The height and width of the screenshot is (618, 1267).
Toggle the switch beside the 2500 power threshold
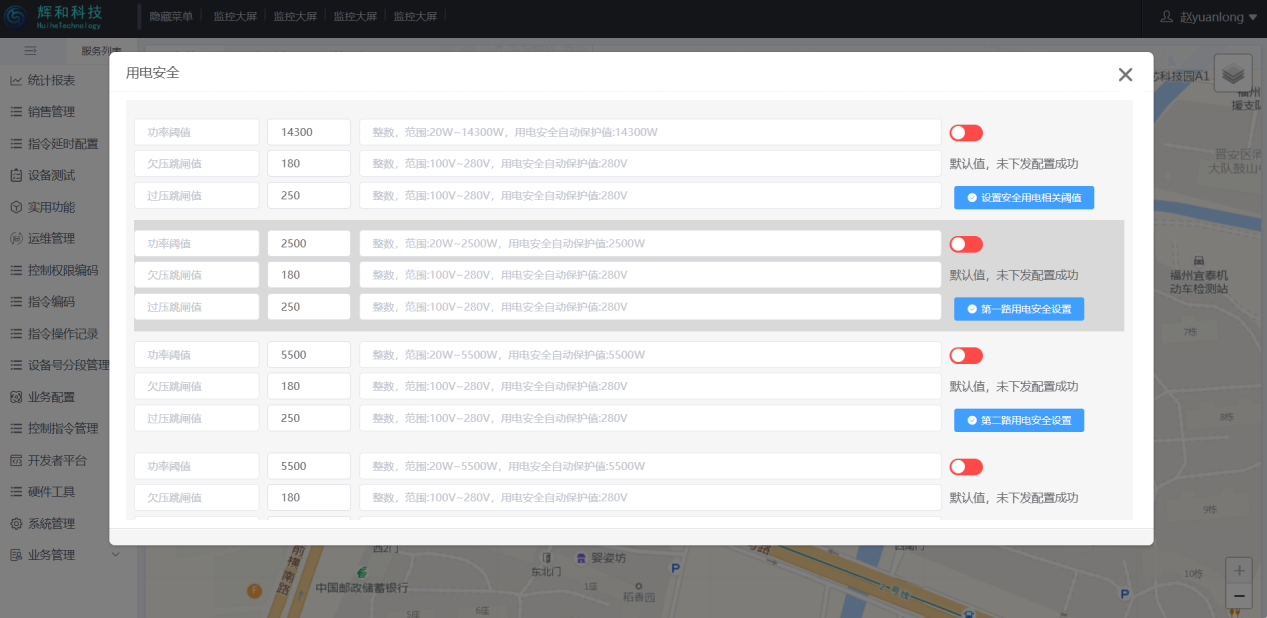click(x=966, y=244)
